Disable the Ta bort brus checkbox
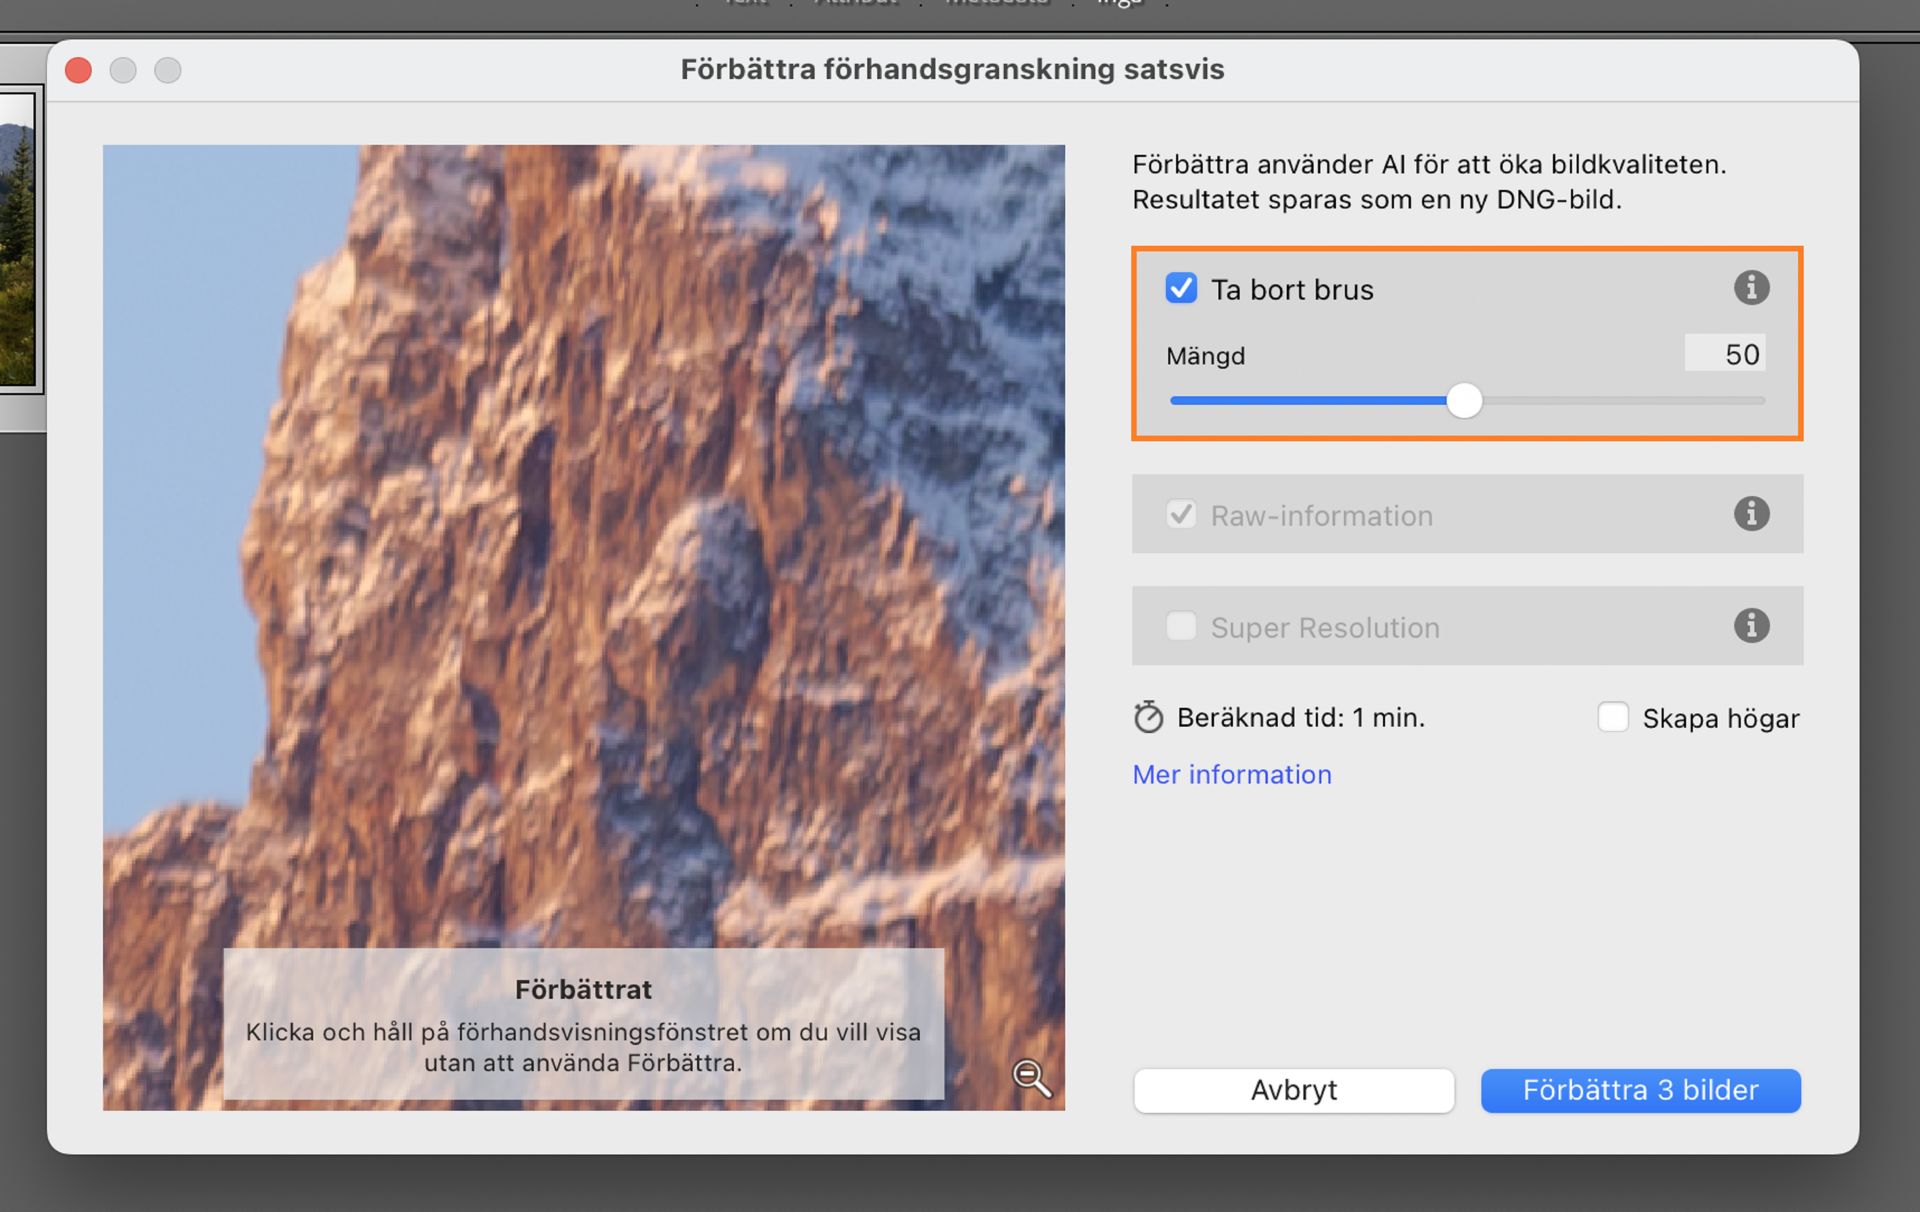The height and width of the screenshot is (1212, 1920). pos(1181,288)
